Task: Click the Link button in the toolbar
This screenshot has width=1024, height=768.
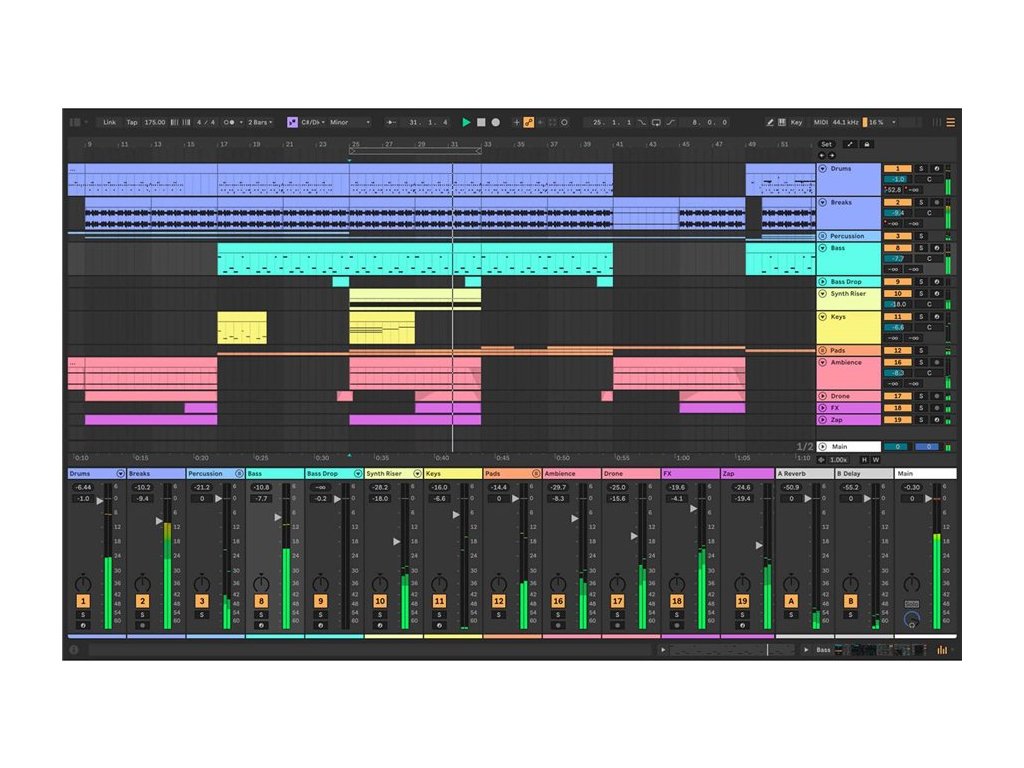Action: click(x=109, y=122)
